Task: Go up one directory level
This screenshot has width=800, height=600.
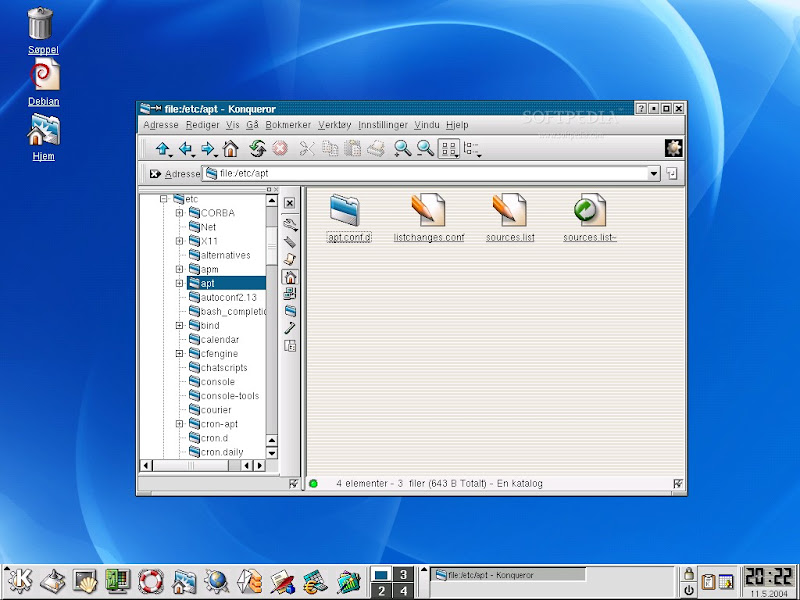Action: (162, 149)
